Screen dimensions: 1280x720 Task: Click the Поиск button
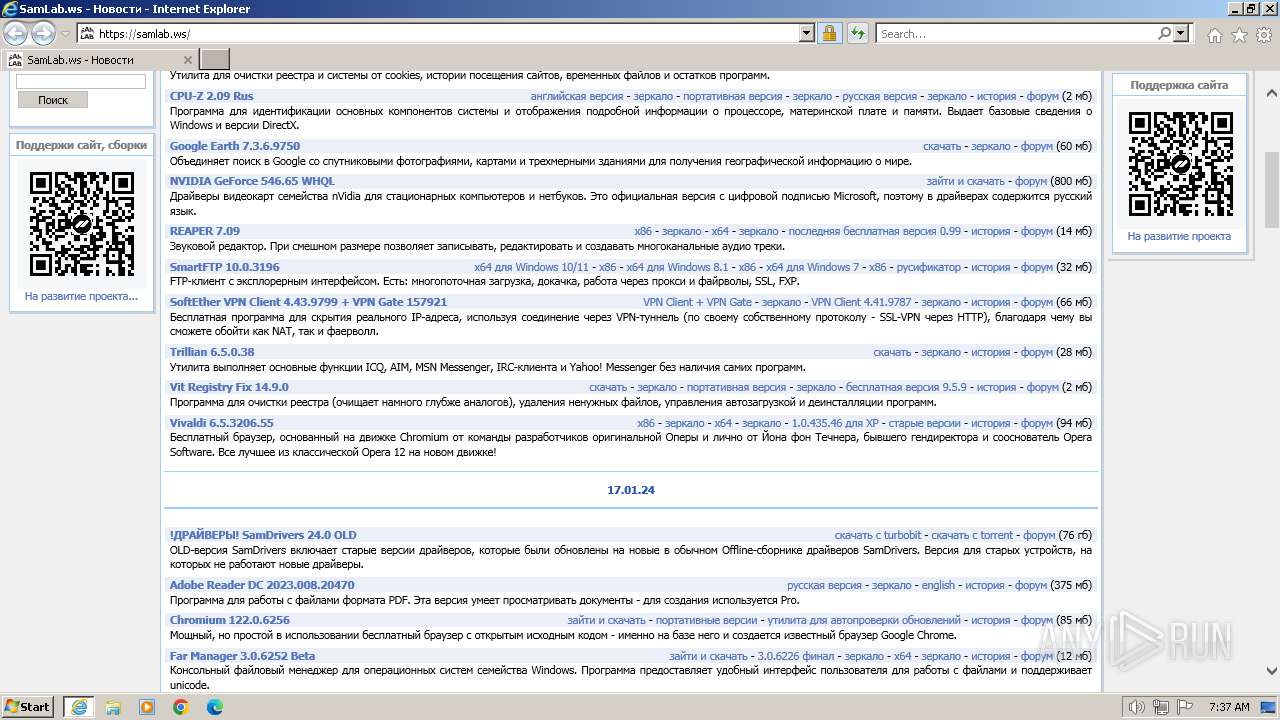click(53, 100)
